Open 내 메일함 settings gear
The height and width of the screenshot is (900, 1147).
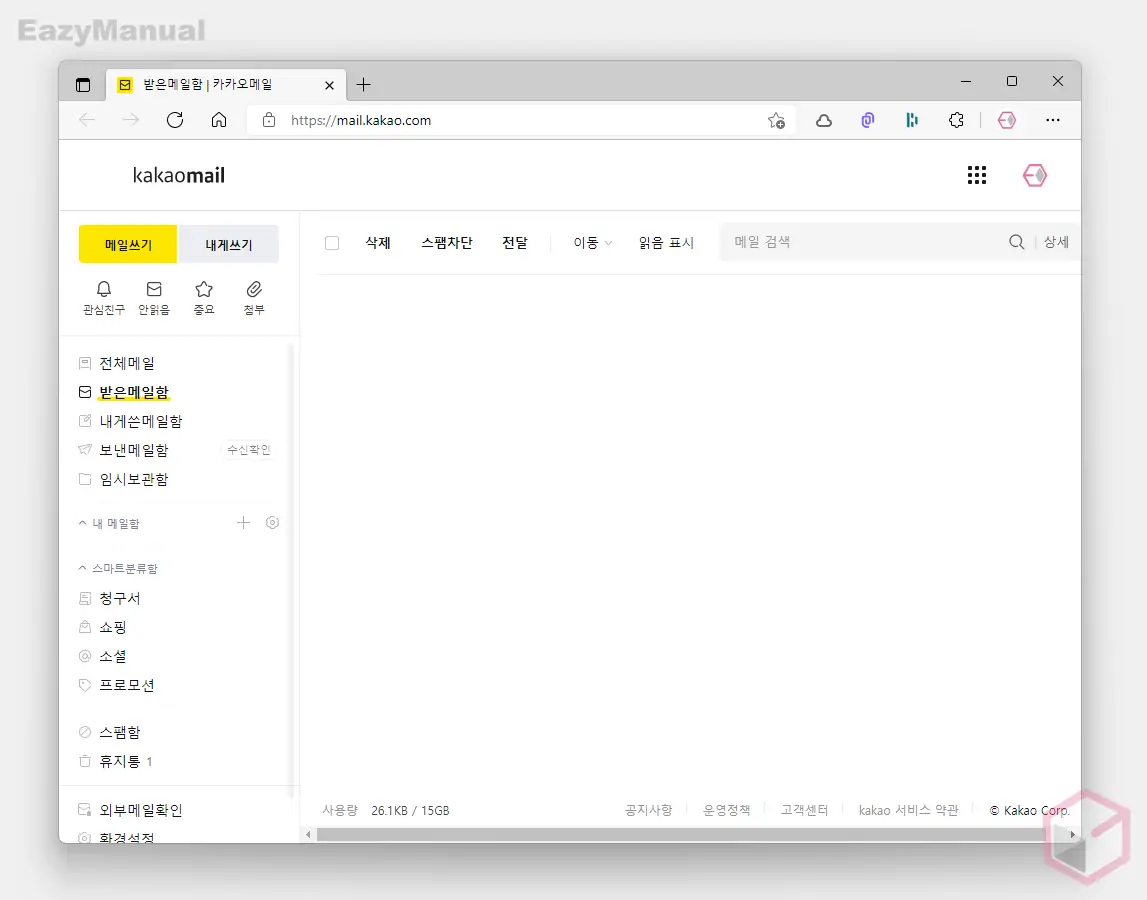(272, 522)
